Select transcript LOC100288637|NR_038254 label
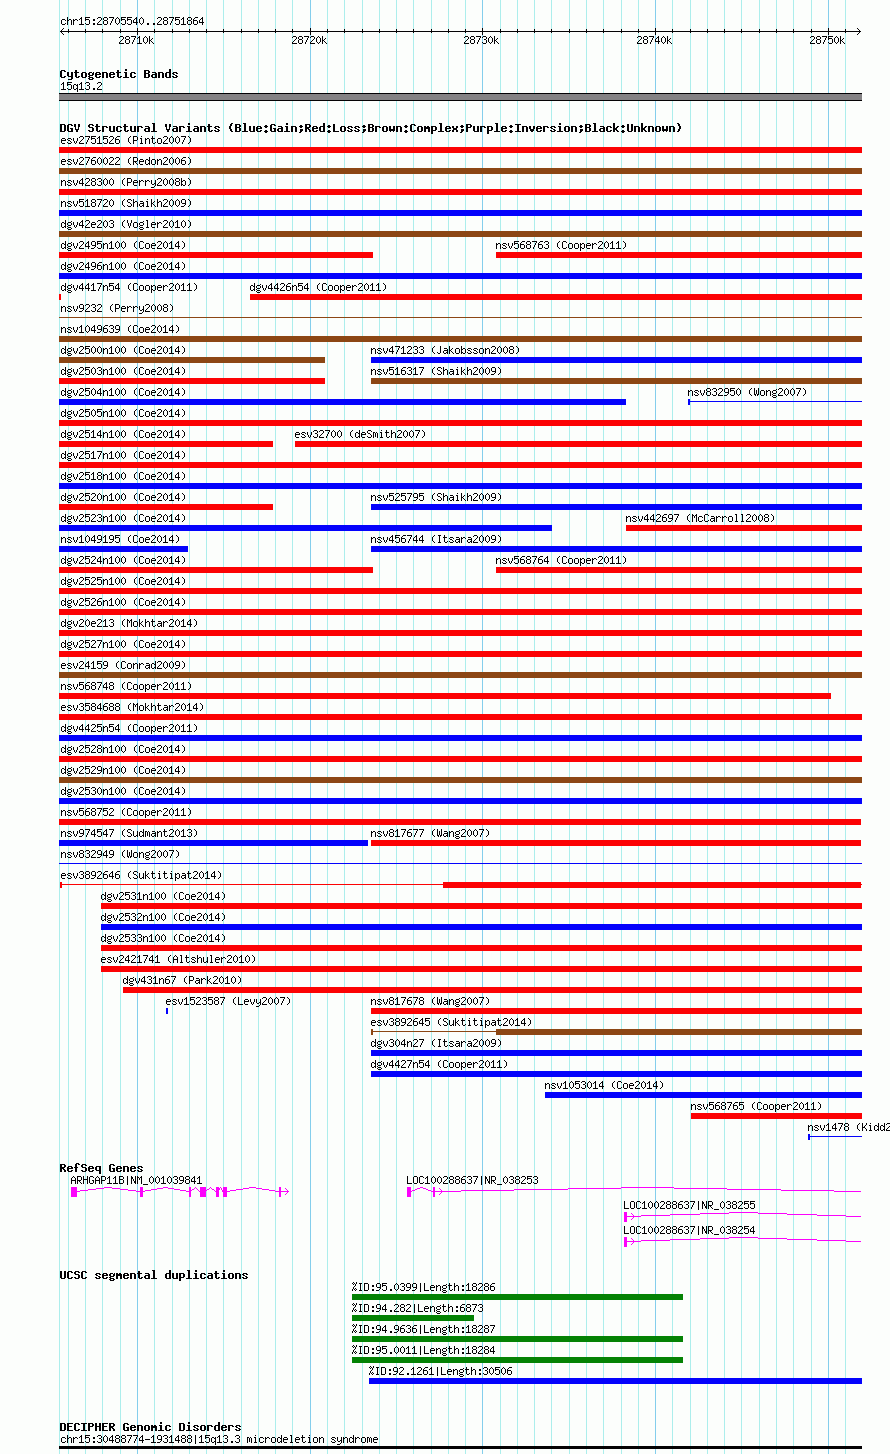 [x=689, y=1230]
